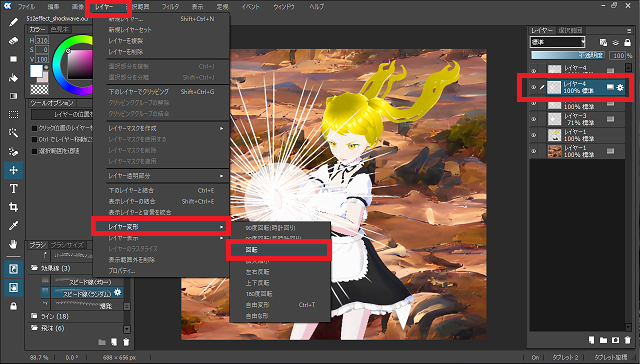Select the Eraser tool in left toolbar
640x364 pixels.
point(13,41)
